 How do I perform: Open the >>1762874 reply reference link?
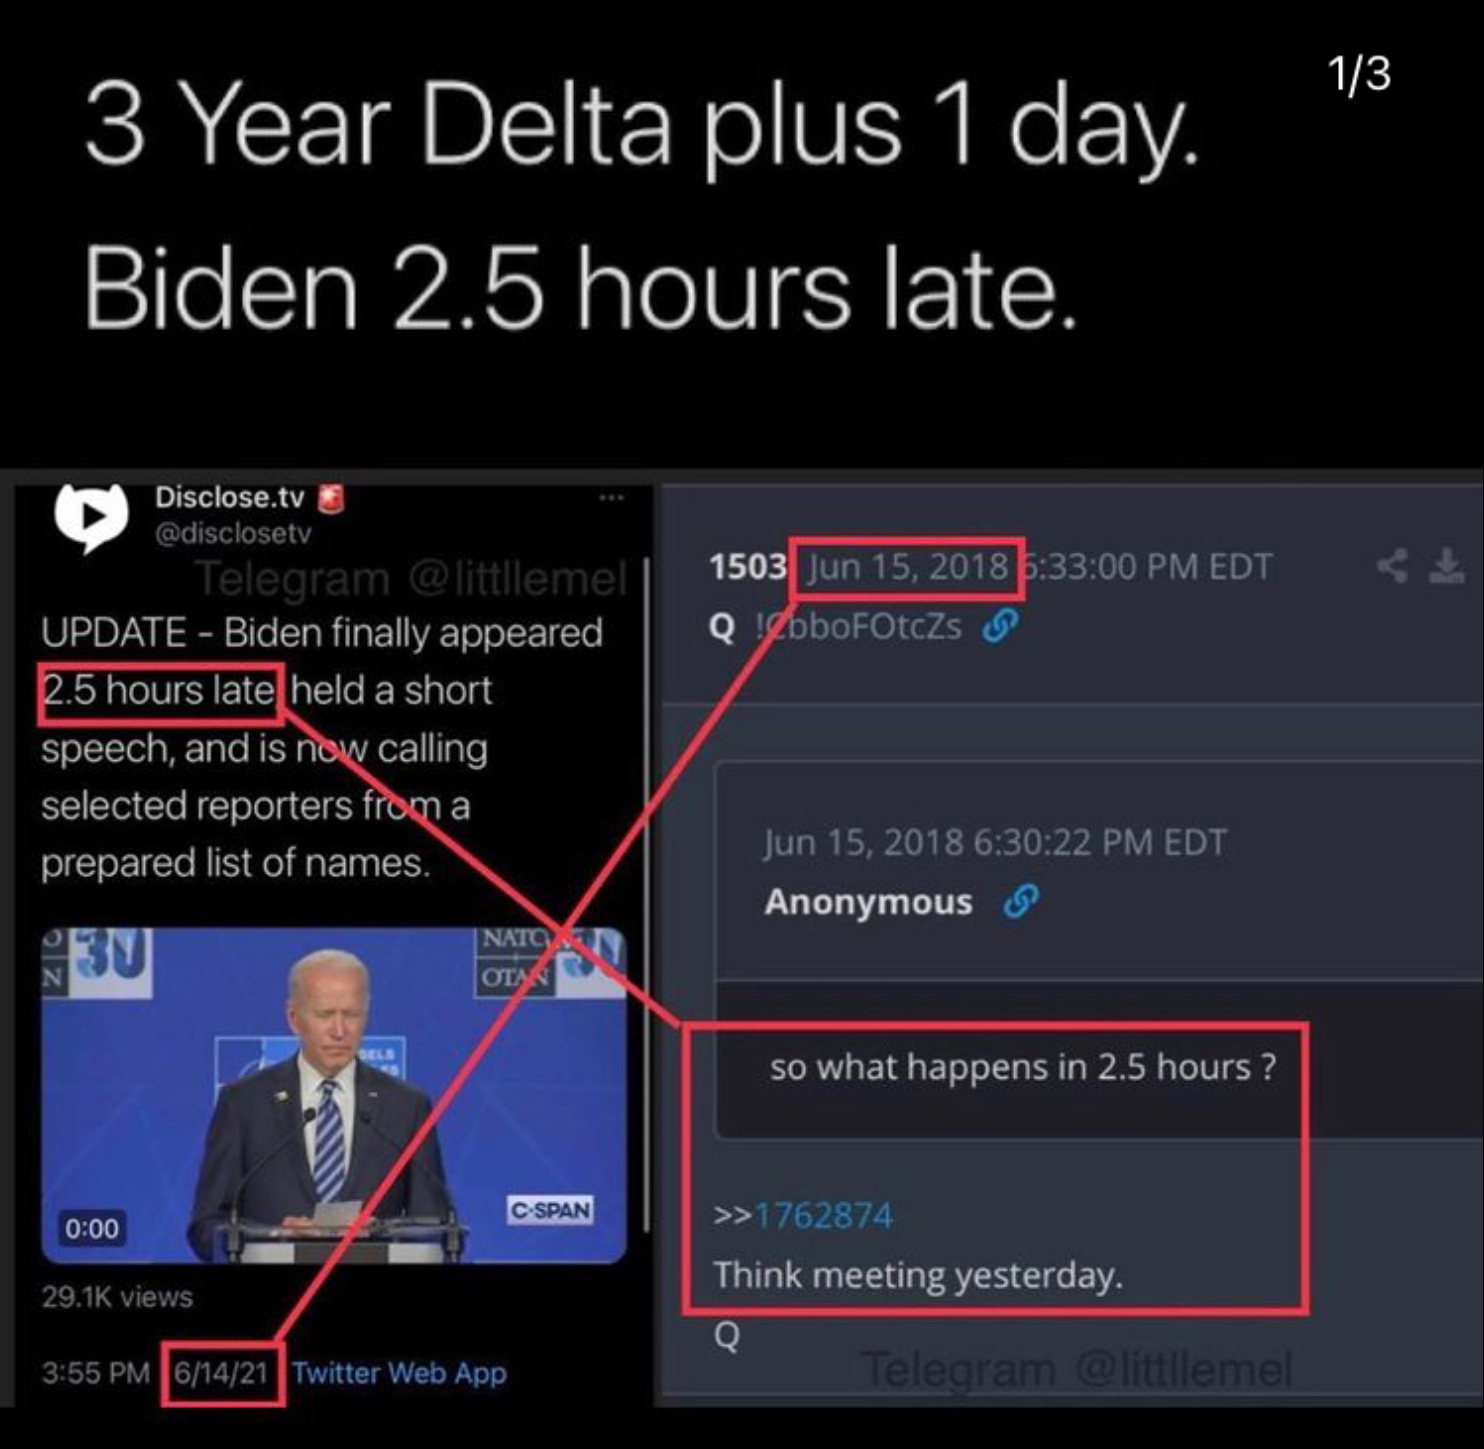click(x=803, y=1216)
